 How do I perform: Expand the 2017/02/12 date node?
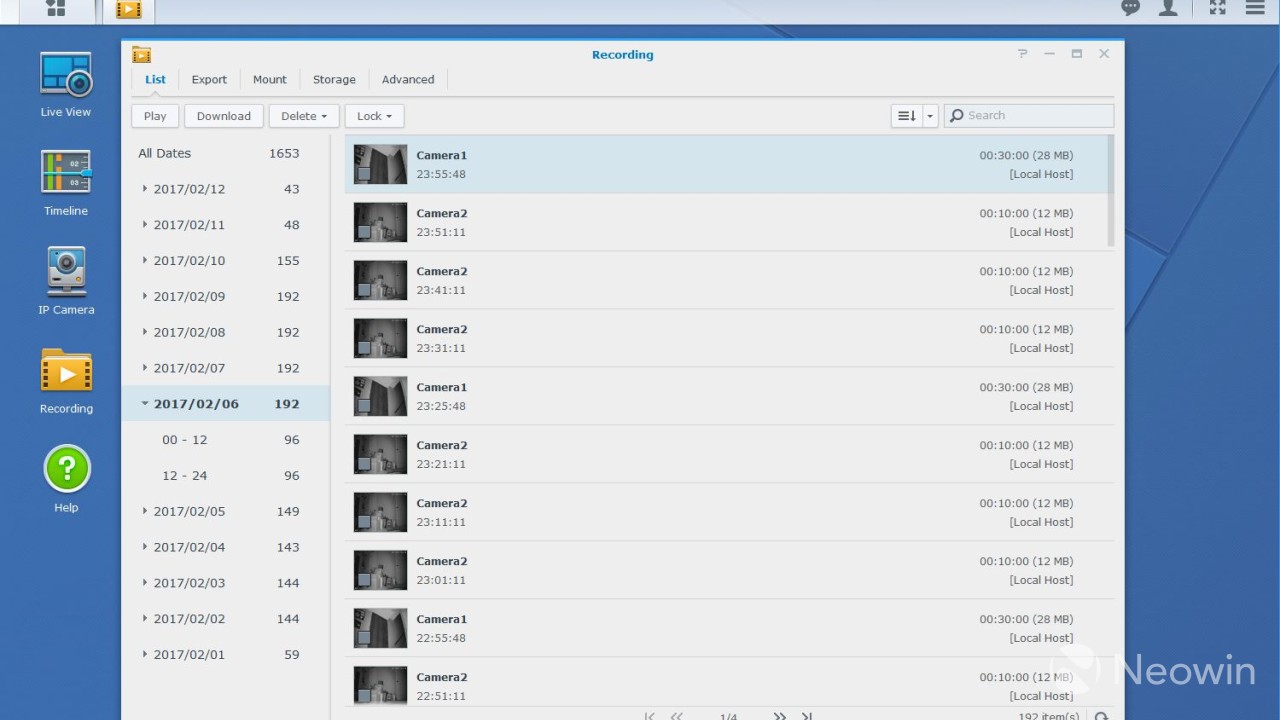click(145, 189)
